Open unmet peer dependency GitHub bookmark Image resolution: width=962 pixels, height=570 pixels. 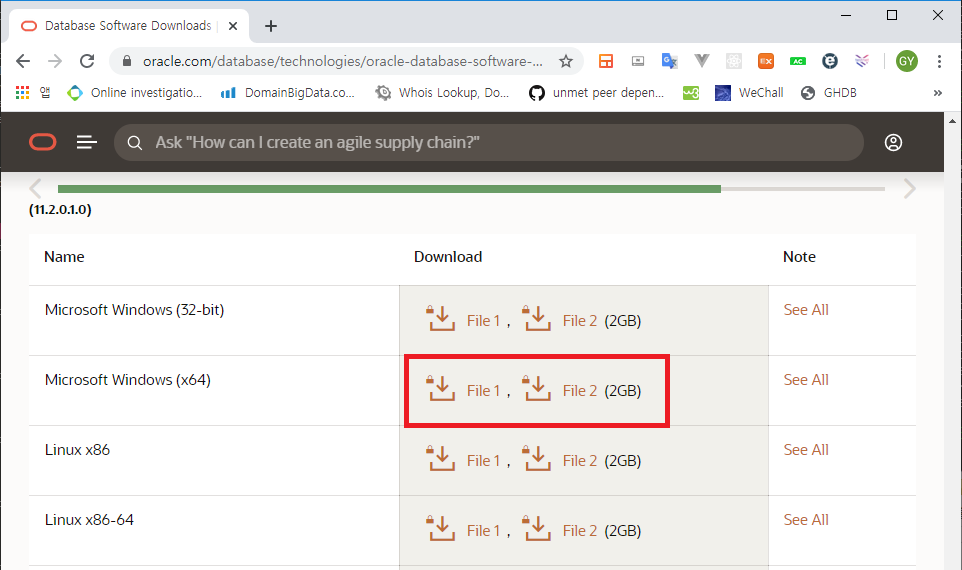pyautogui.click(x=597, y=93)
